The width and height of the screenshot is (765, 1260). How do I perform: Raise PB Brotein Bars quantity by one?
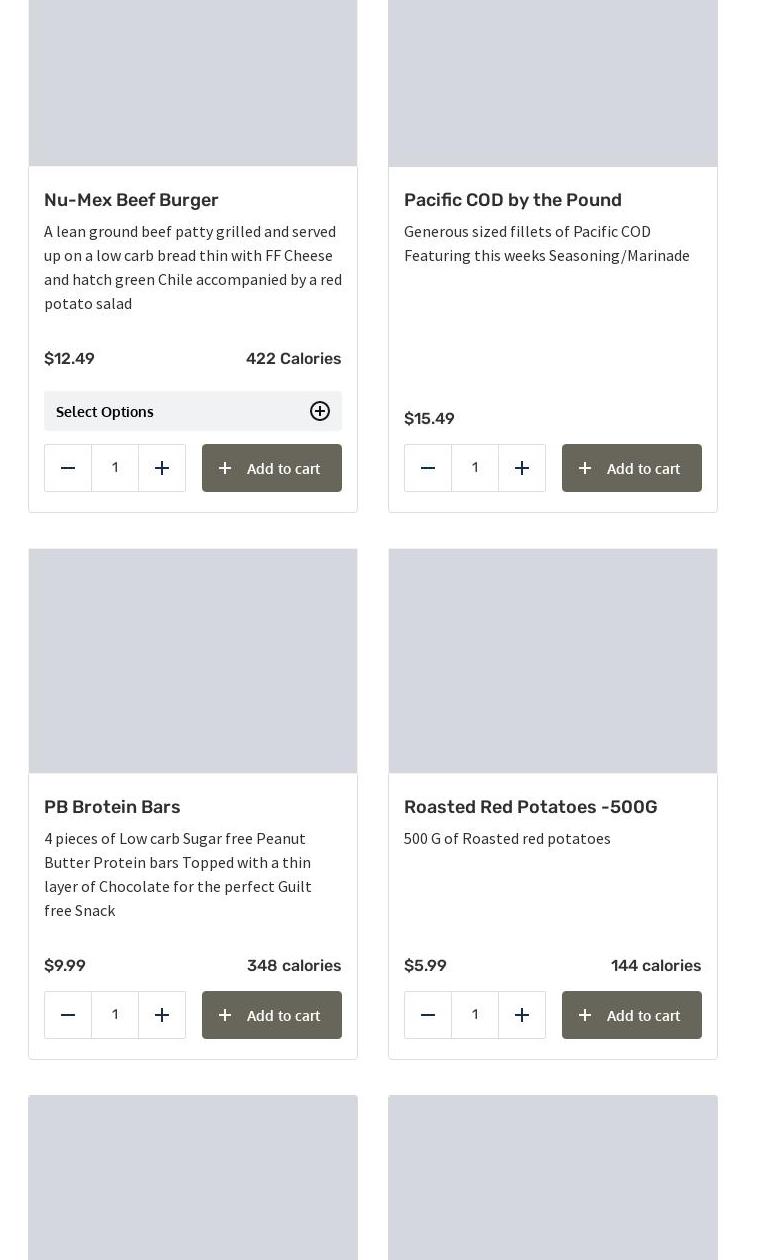click(162, 1015)
